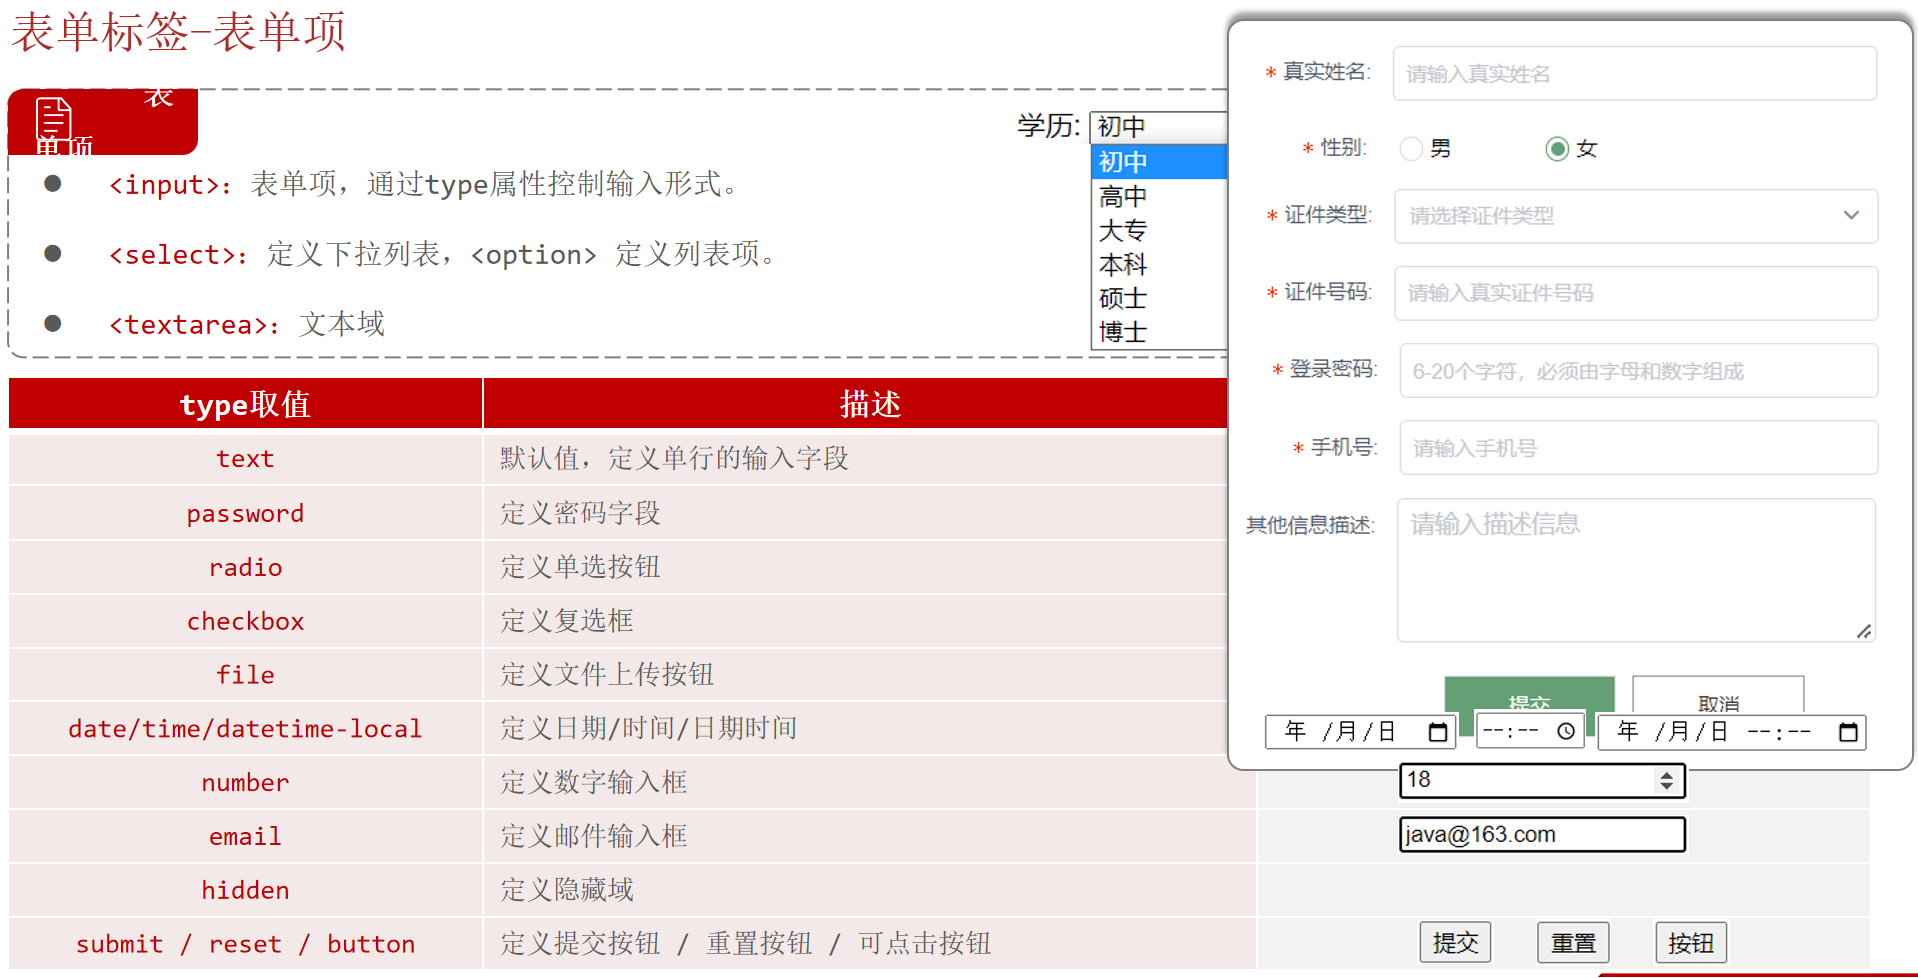Click the 'radio' cell in the table
1918x978 pixels.
coord(245,567)
